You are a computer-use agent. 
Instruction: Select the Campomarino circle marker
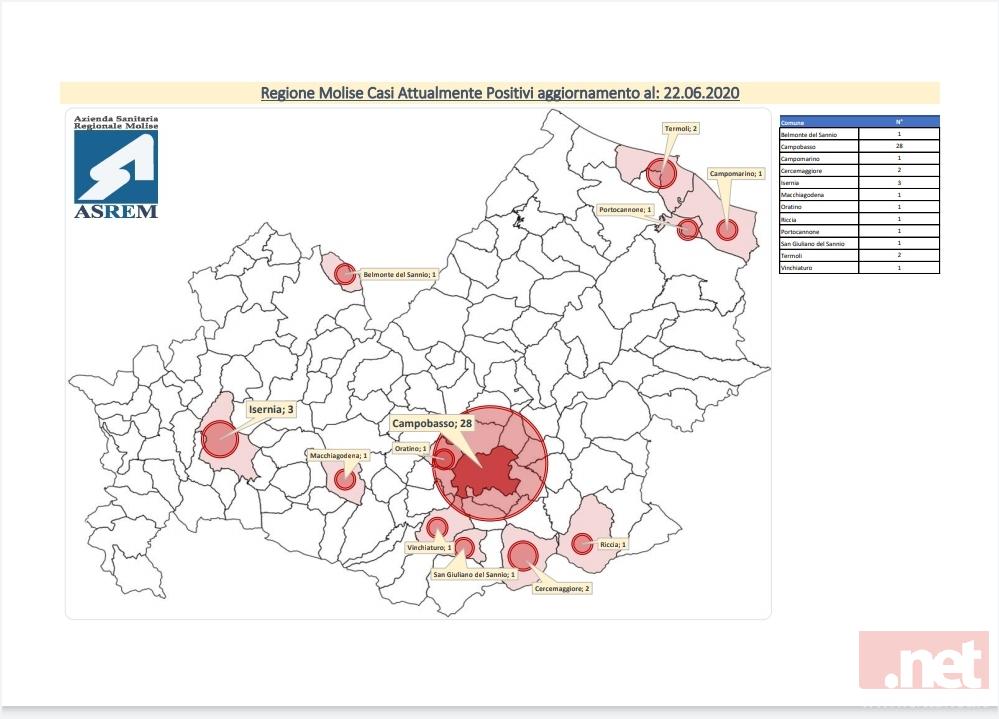pos(728,228)
